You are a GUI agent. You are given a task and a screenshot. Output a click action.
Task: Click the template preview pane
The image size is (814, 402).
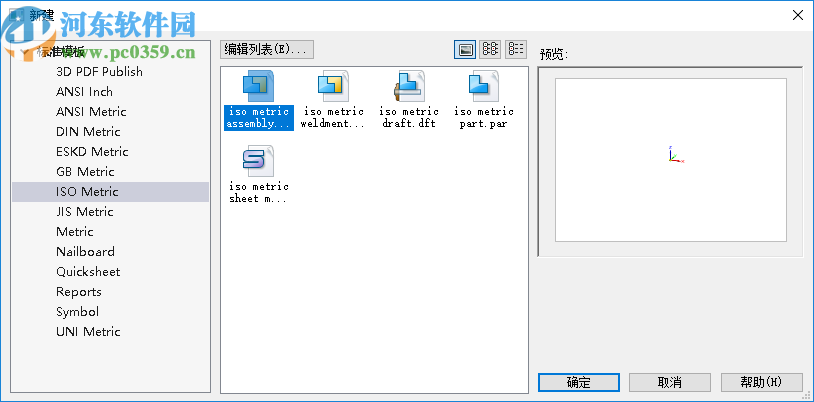(671, 160)
